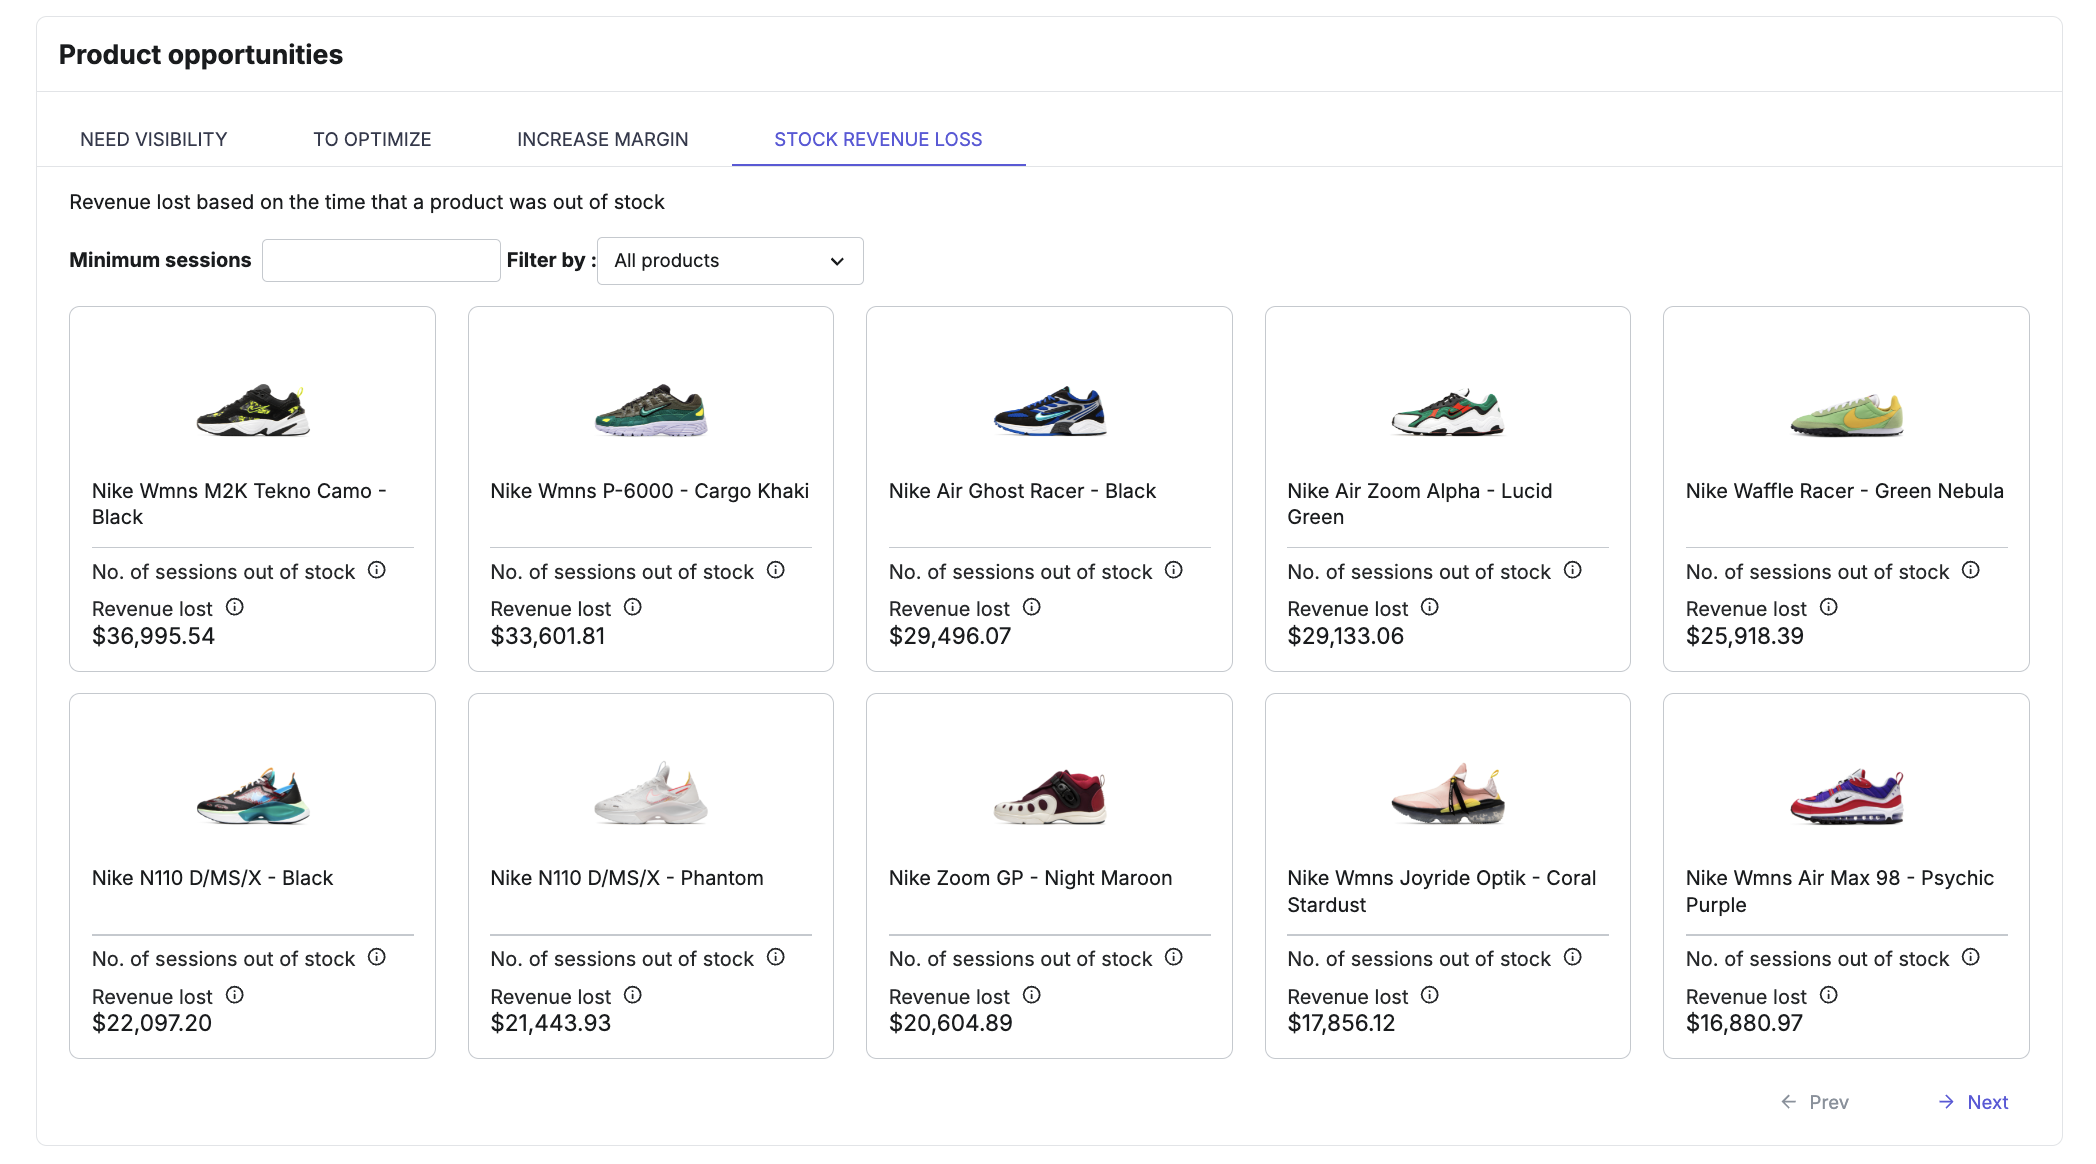This screenshot has height=1164, width=2096.
Task: Open the Nike N110 D/MS/X Phantom shoe image
Action: click(x=651, y=793)
